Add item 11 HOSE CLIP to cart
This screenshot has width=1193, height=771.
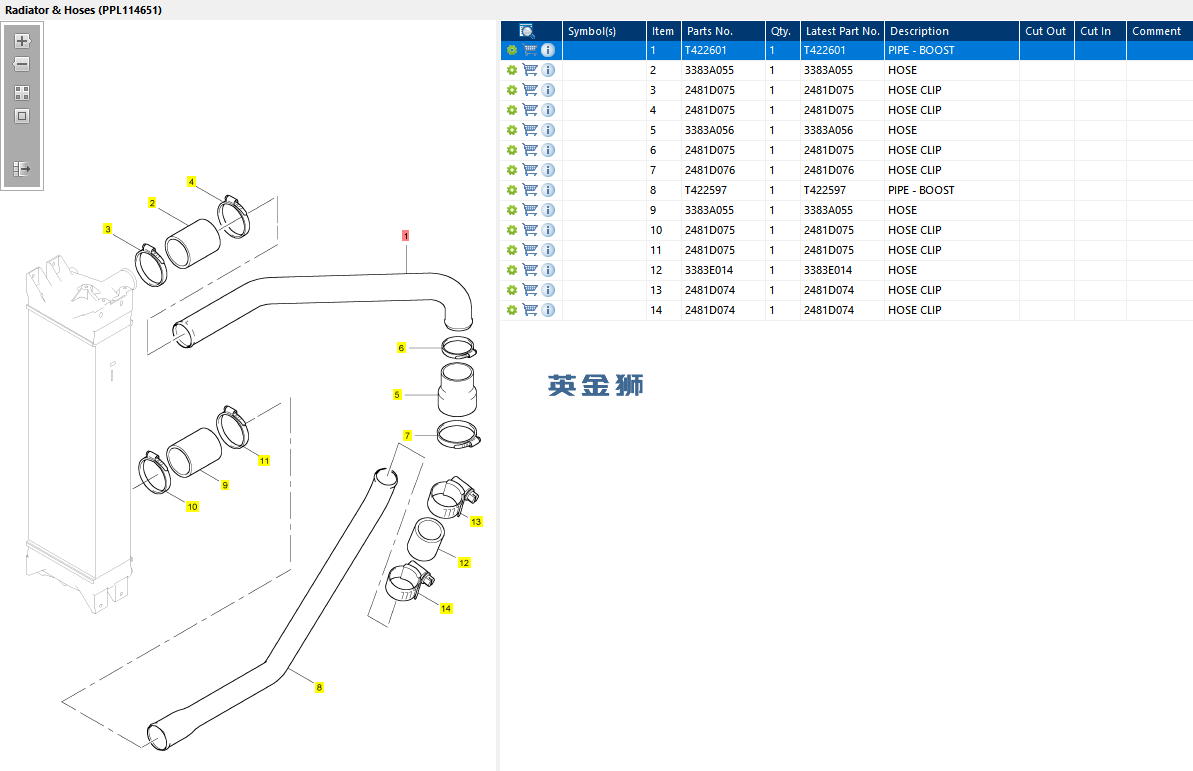click(530, 250)
